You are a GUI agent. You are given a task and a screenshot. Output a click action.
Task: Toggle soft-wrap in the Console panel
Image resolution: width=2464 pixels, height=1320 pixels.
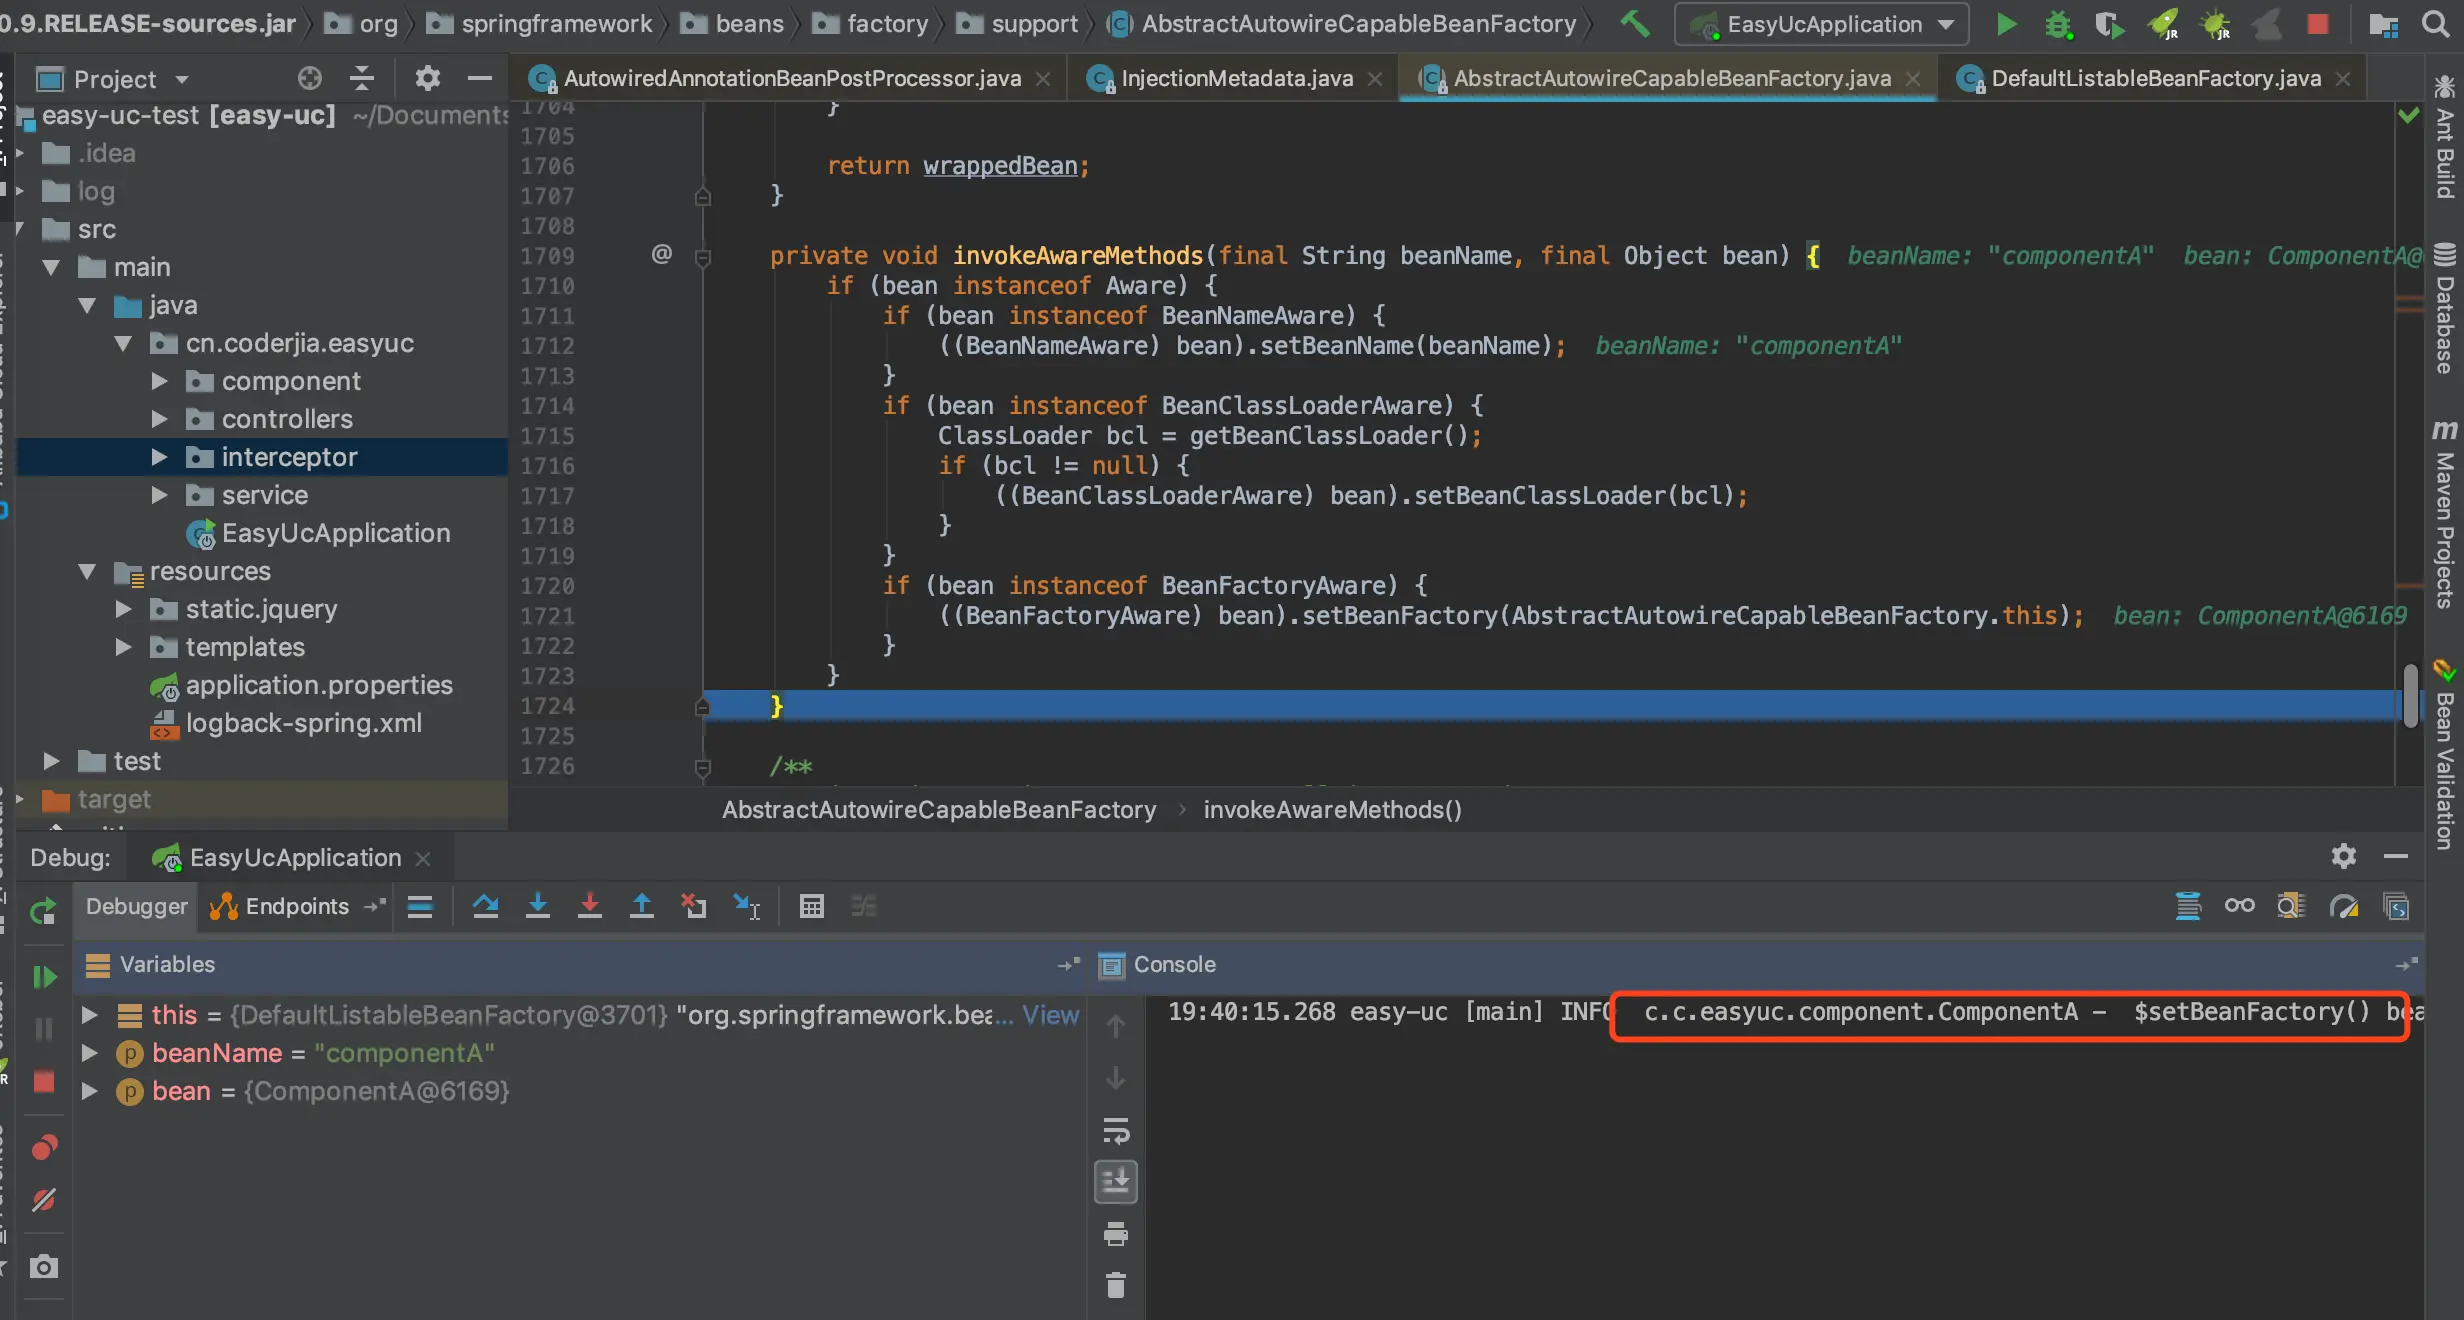coord(1116,1131)
